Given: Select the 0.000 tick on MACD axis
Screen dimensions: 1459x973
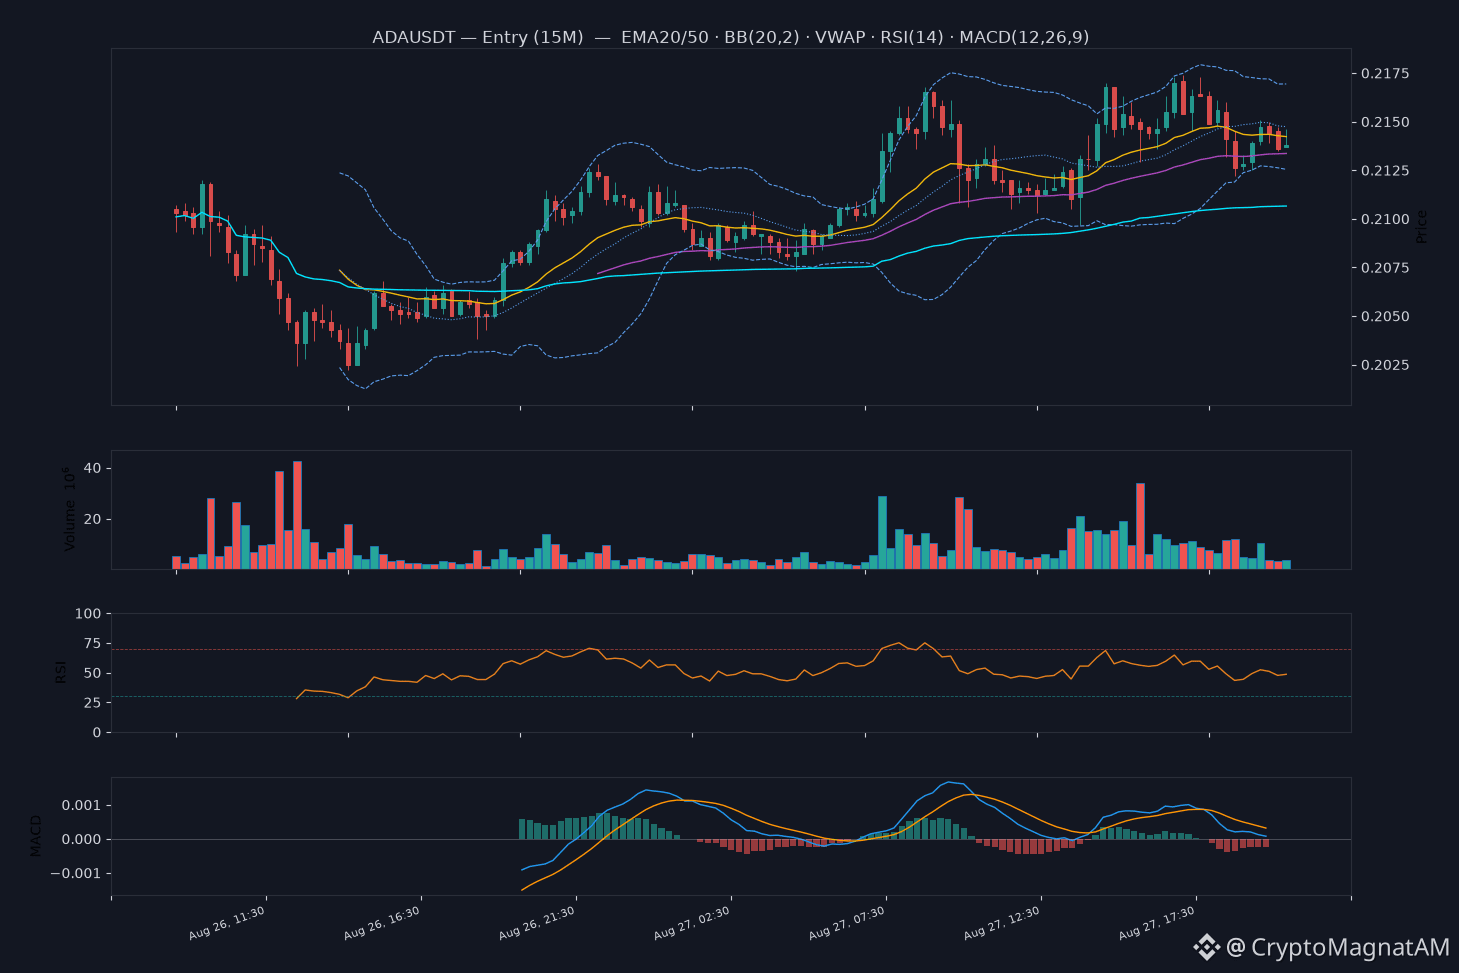Looking at the screenshot, I should pos(80,839).
